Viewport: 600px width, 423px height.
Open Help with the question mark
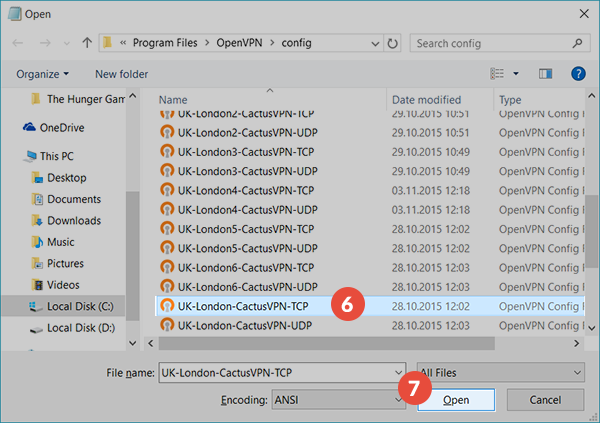click(578, 73)
